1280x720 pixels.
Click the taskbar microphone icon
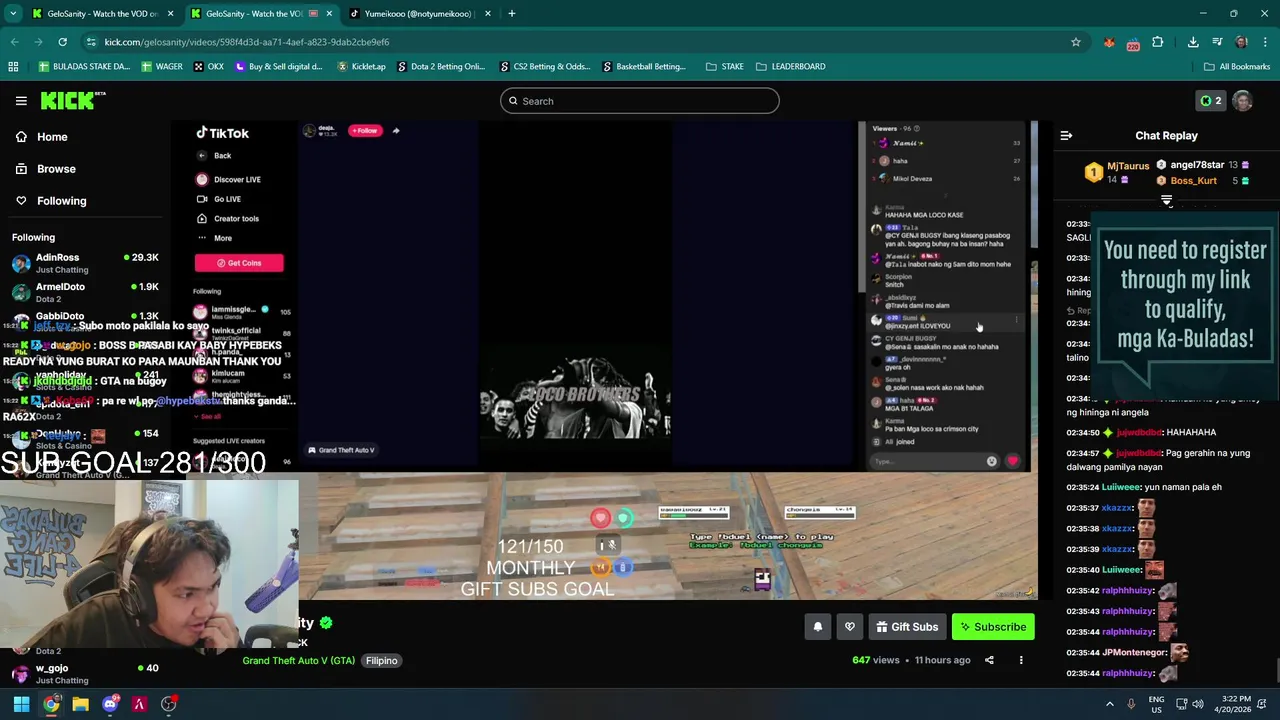click(x=1132, y=704)
